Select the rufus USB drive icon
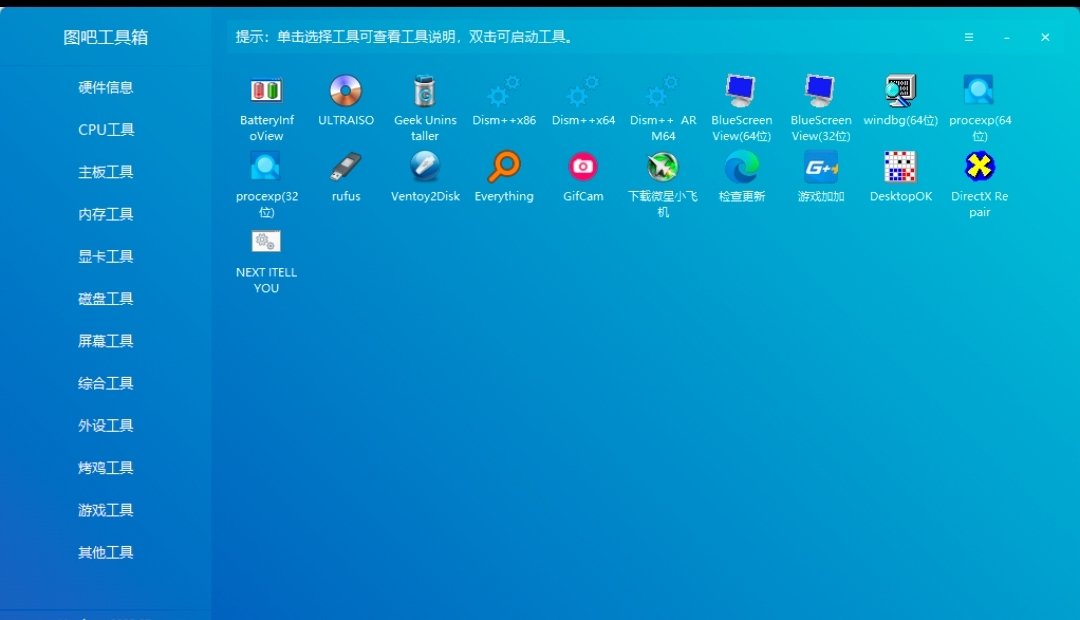This screenshot has width=1080, height=620. point(346,167)
